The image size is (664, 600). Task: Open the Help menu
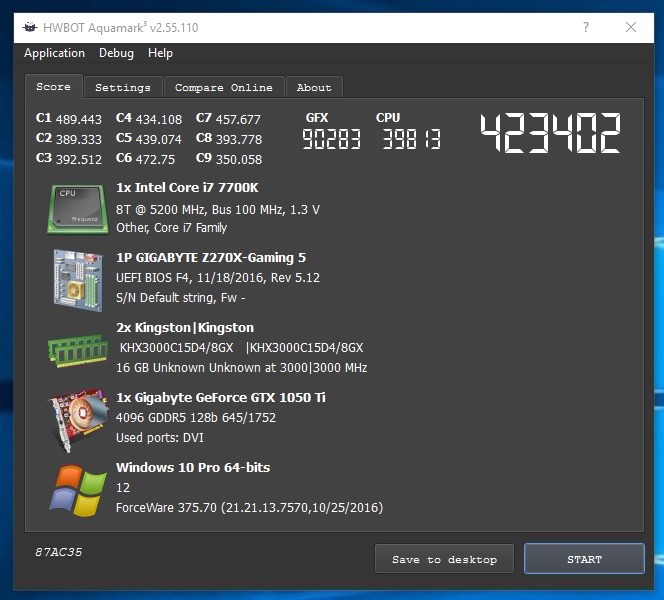point(160,53)
